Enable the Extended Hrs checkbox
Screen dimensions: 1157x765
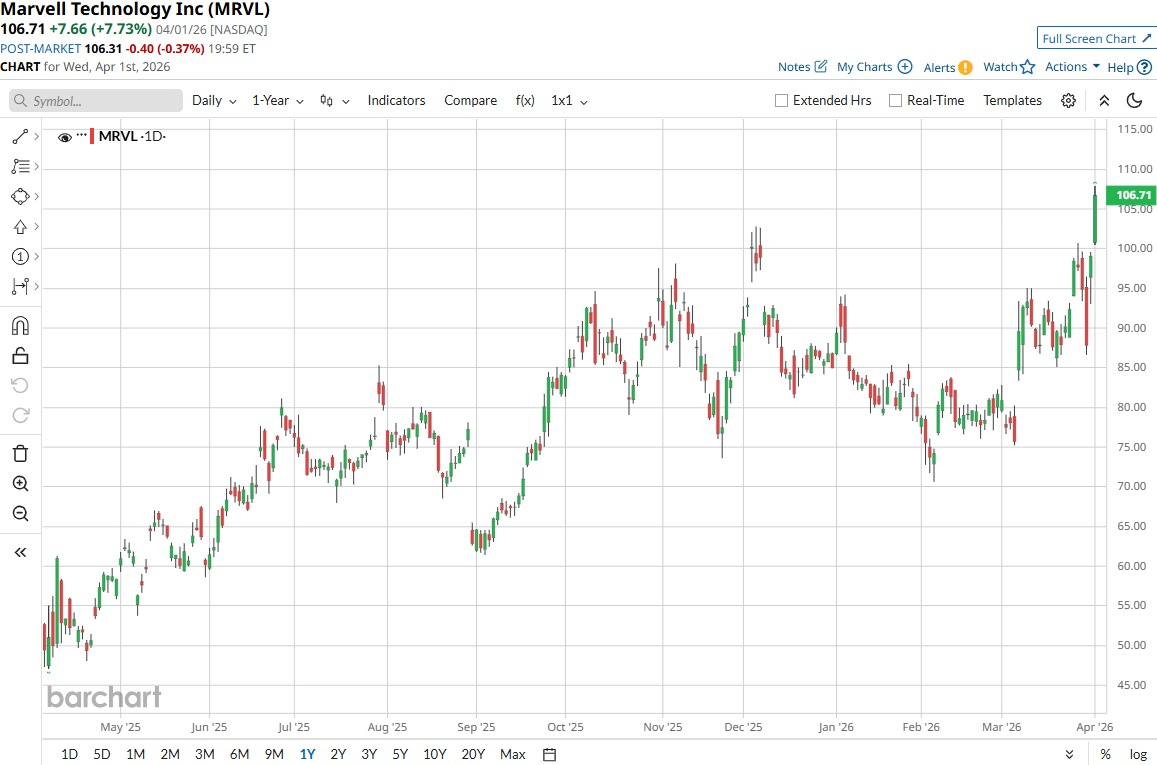point(781,100)
